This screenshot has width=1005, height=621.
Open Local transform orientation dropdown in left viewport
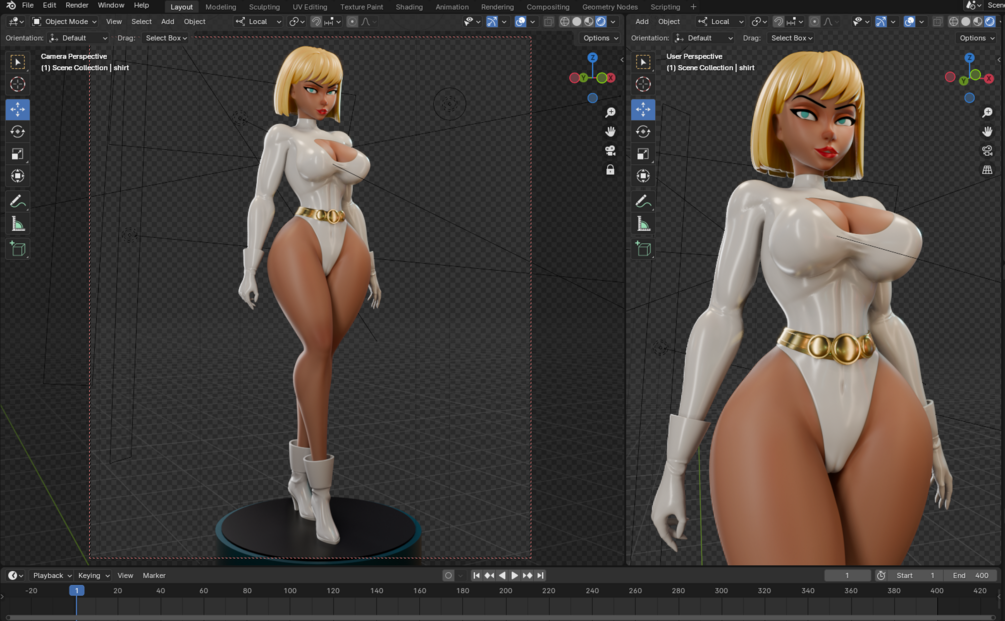[258, 22]
